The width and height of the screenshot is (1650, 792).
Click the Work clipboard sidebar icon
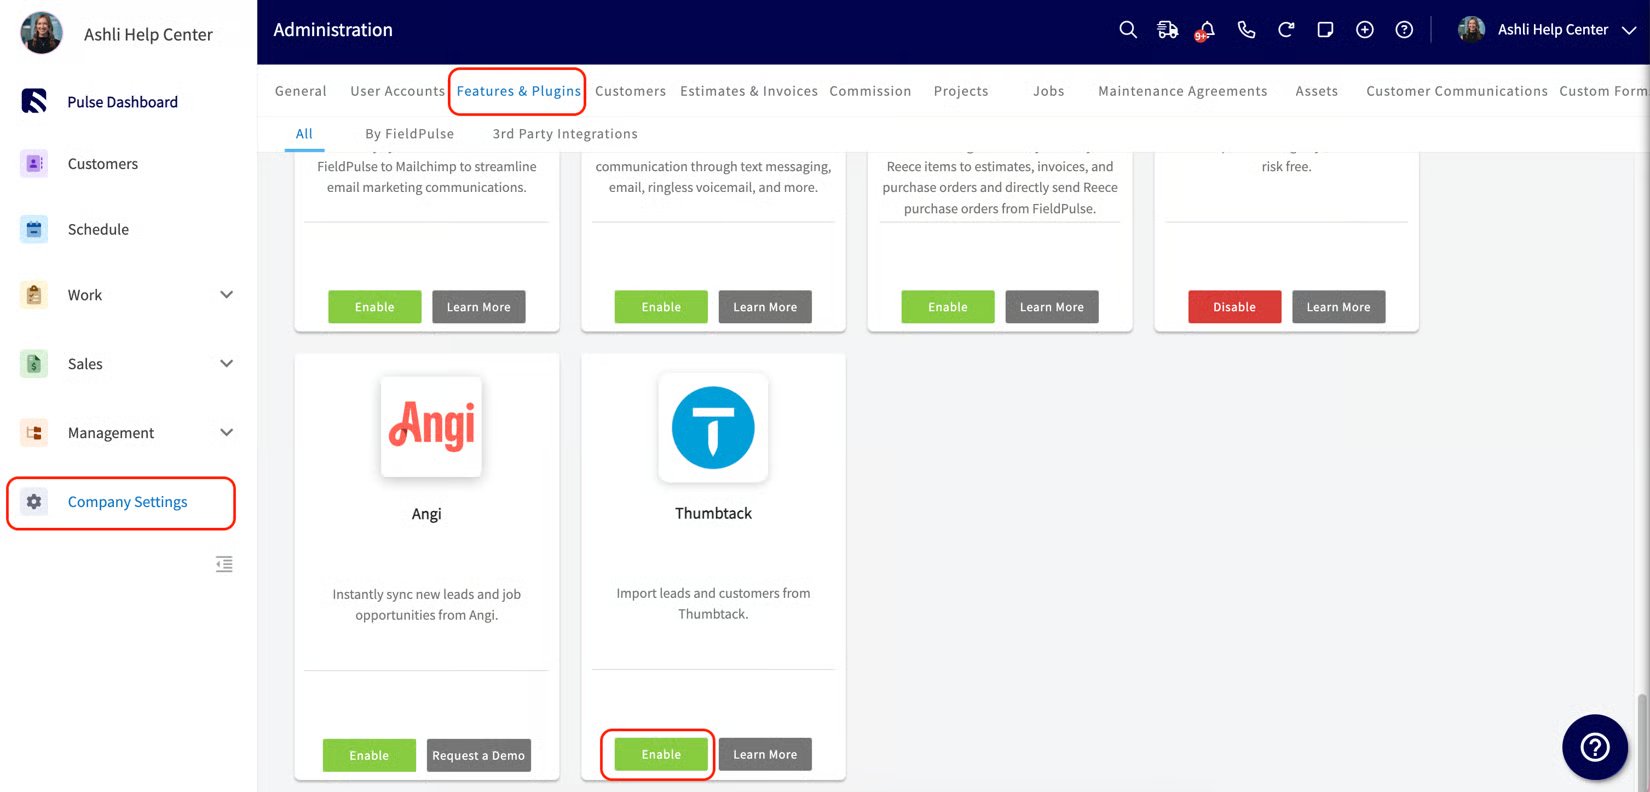coord(34,295)
